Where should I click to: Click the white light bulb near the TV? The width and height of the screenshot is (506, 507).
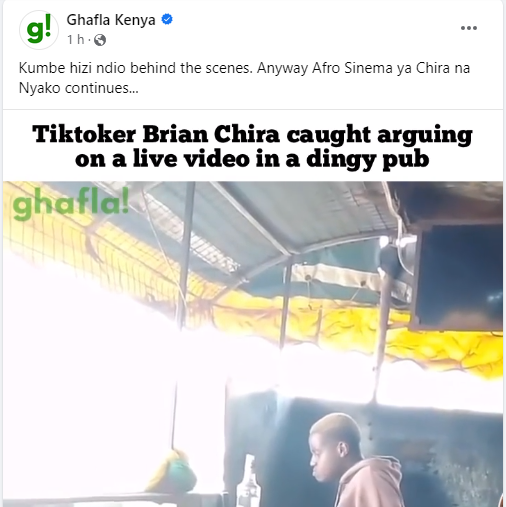pos(384,241)
